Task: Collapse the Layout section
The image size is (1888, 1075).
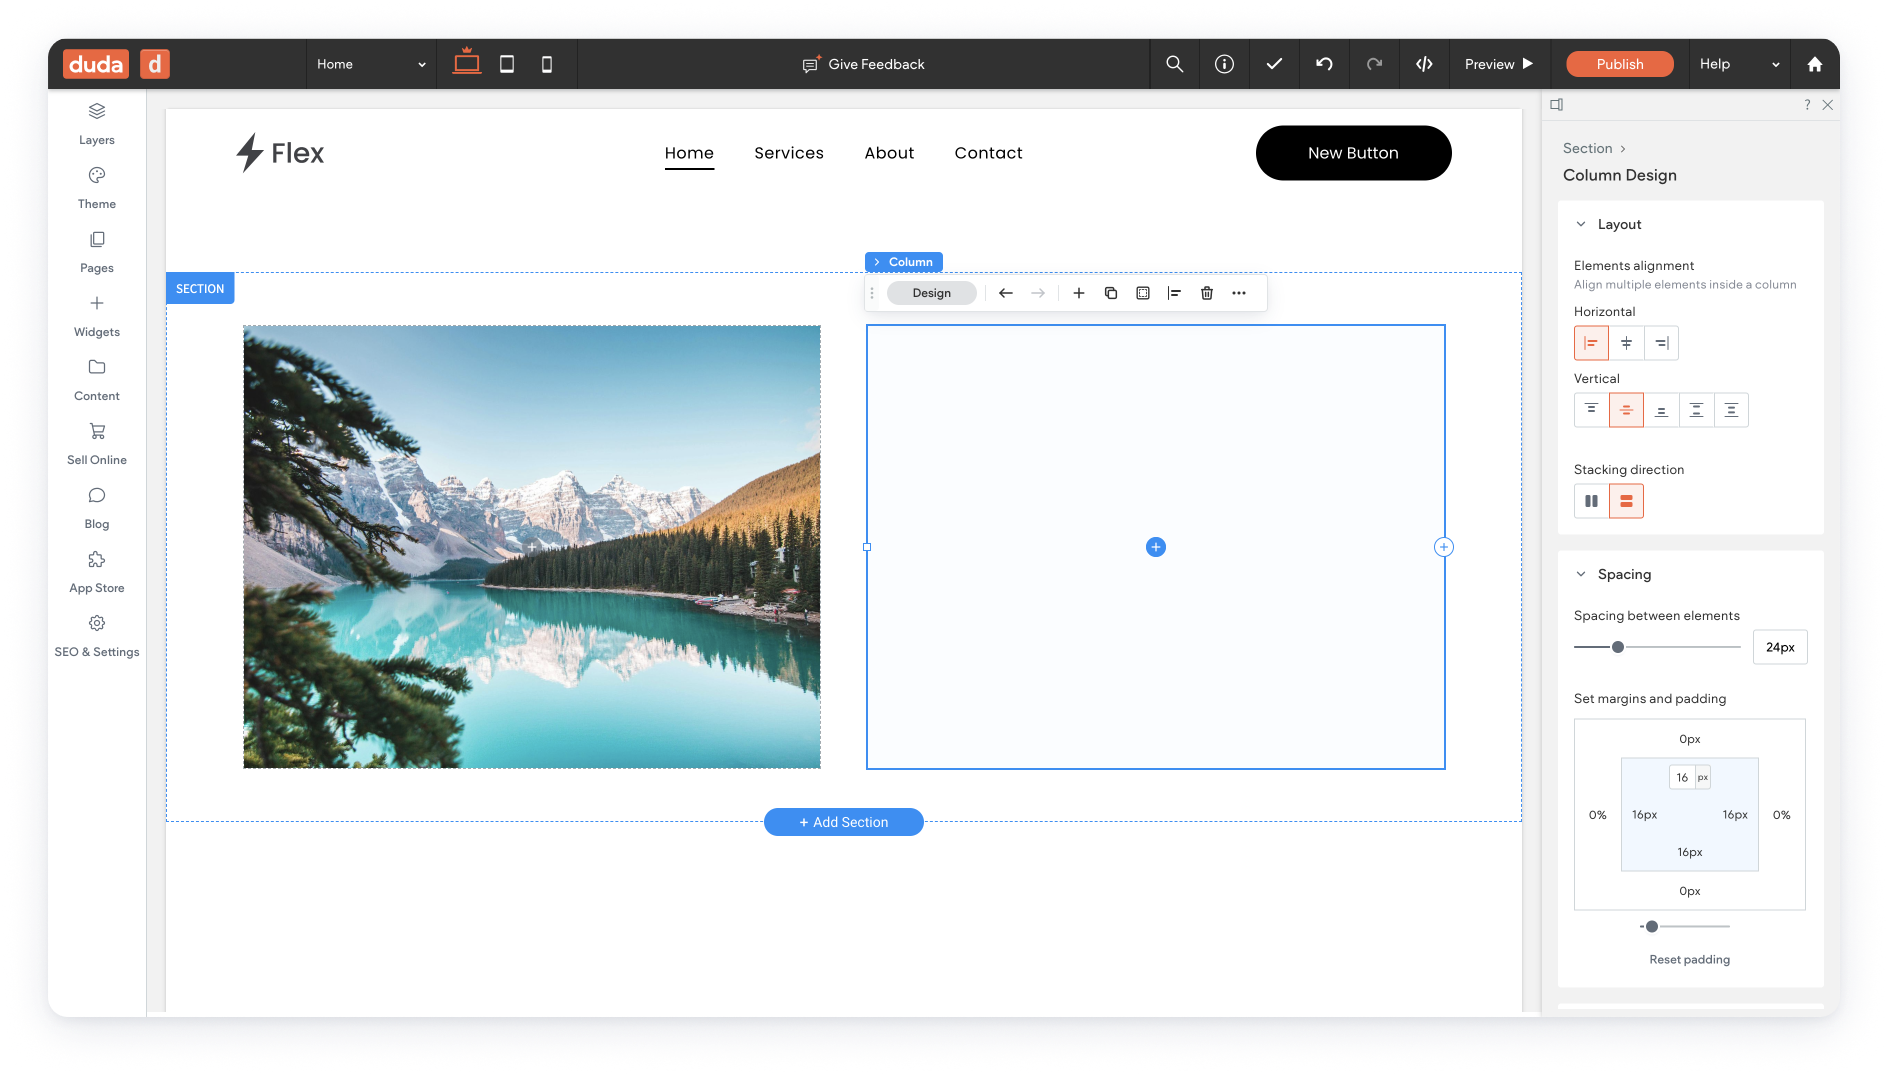Action: tap(1581, 224)
